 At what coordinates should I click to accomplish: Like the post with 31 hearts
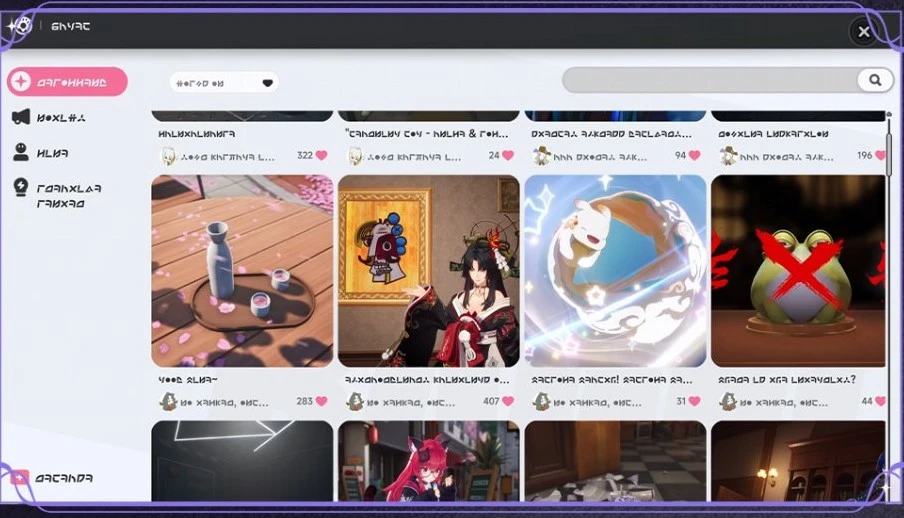pyautogui.click(x=695, y=401)
